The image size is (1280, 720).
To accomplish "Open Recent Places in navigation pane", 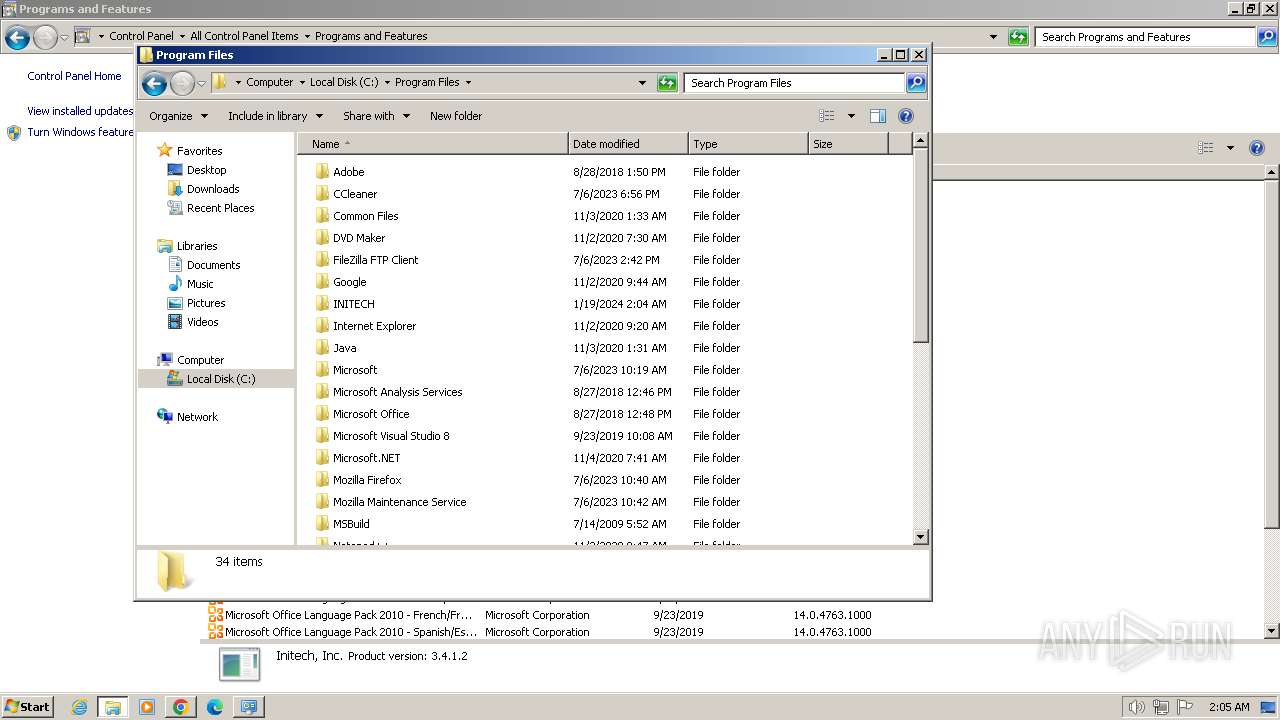I will [x=220, y=208].
